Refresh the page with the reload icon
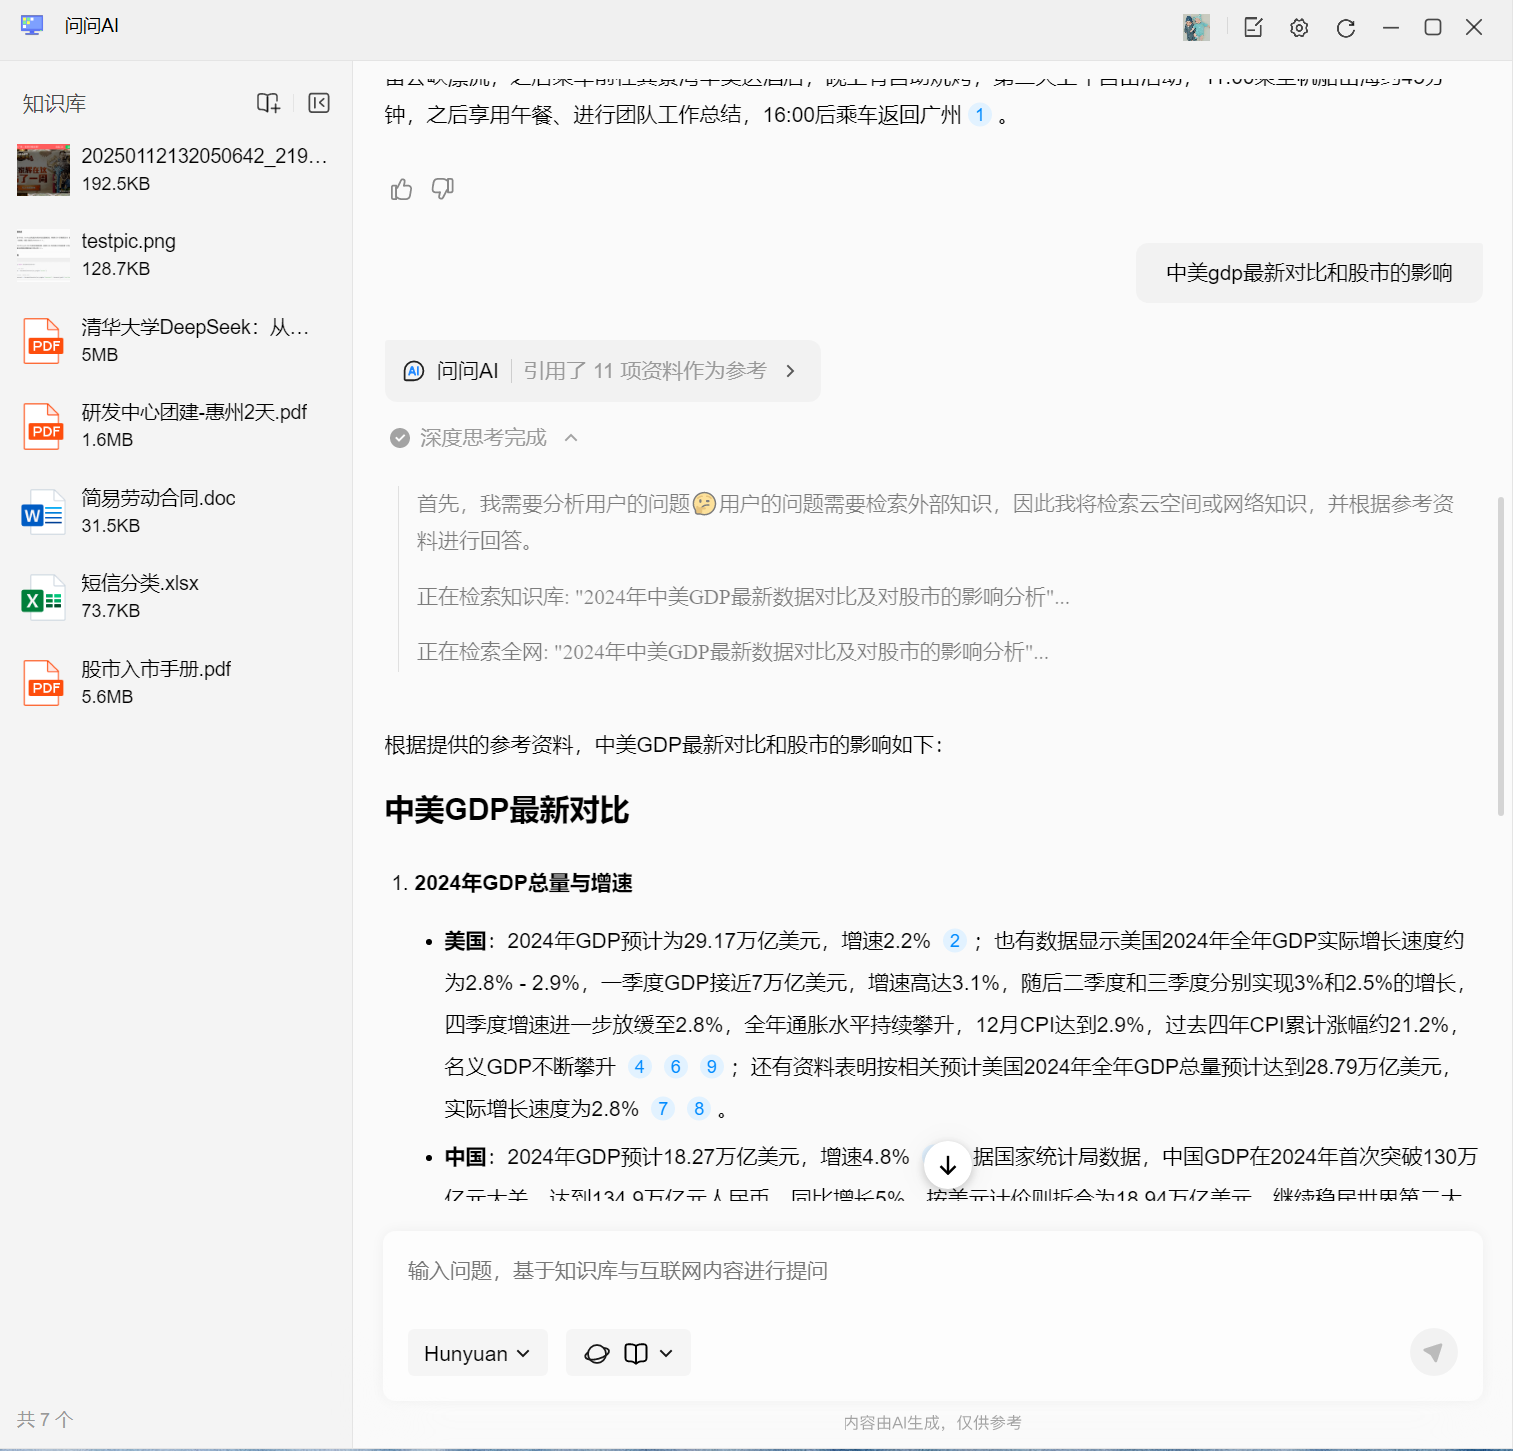 (1345, 28)
